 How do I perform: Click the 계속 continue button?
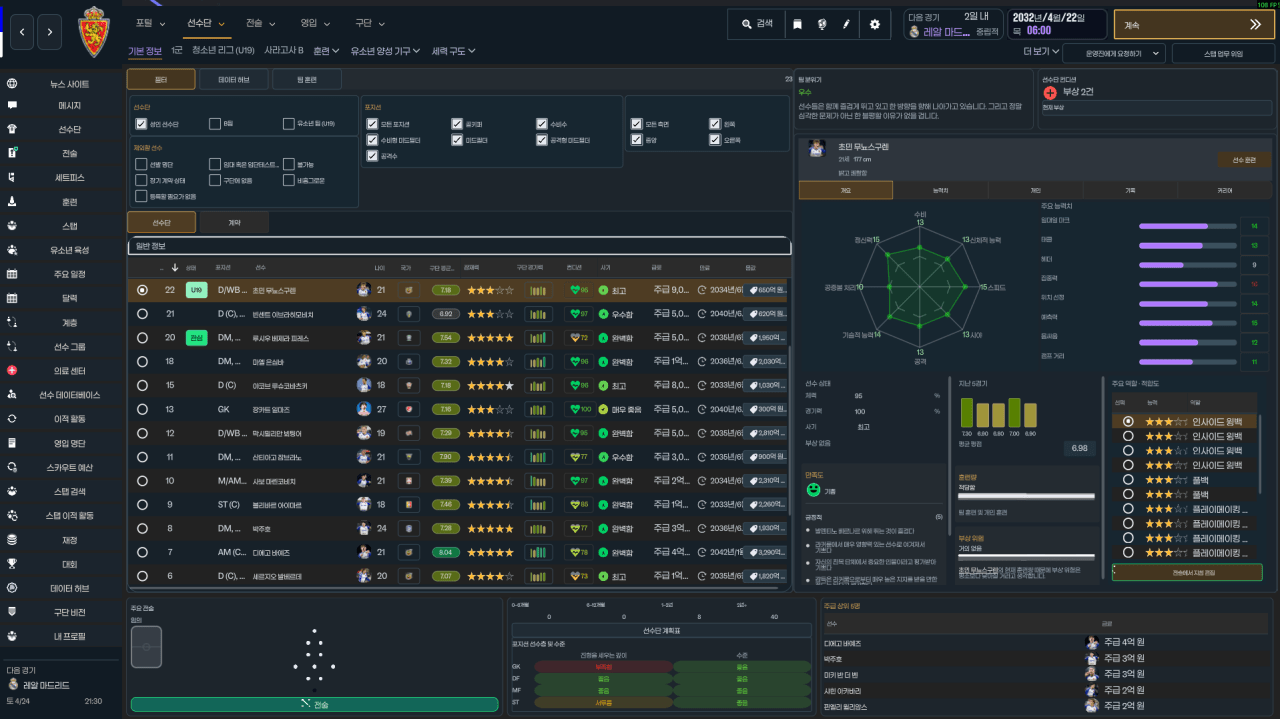pyautogui.click(x=1193, y=24)
